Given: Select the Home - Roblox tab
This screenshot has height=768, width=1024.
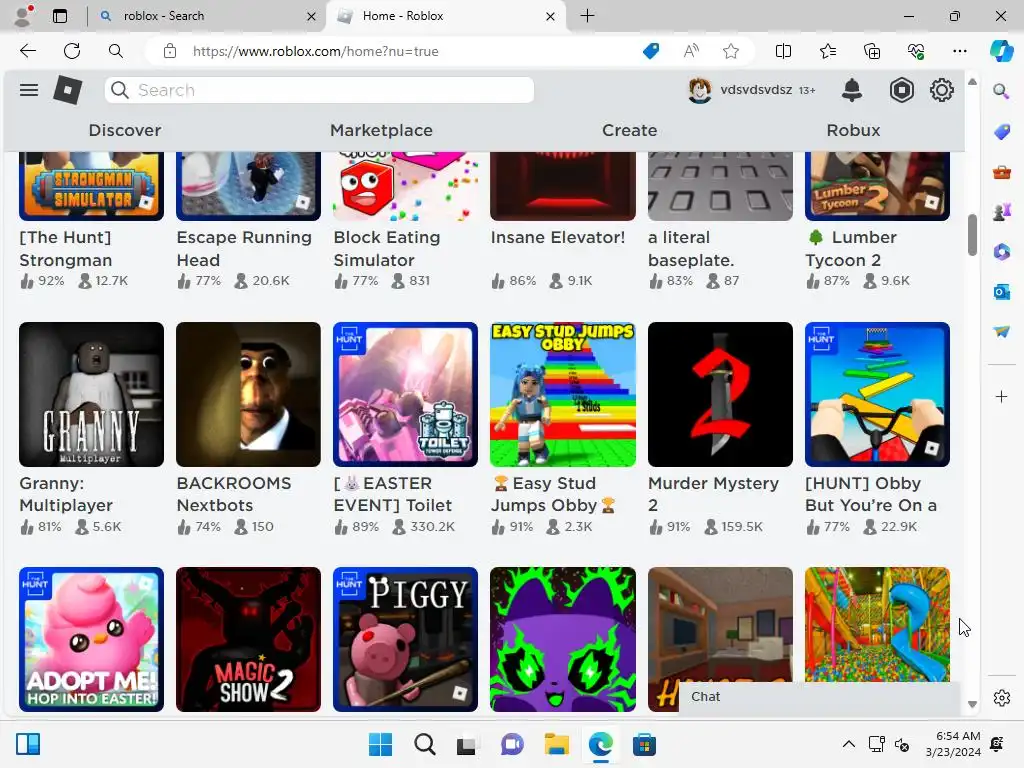Looking at the screenshot, I should pyautogui.click(x=447, y=16).
